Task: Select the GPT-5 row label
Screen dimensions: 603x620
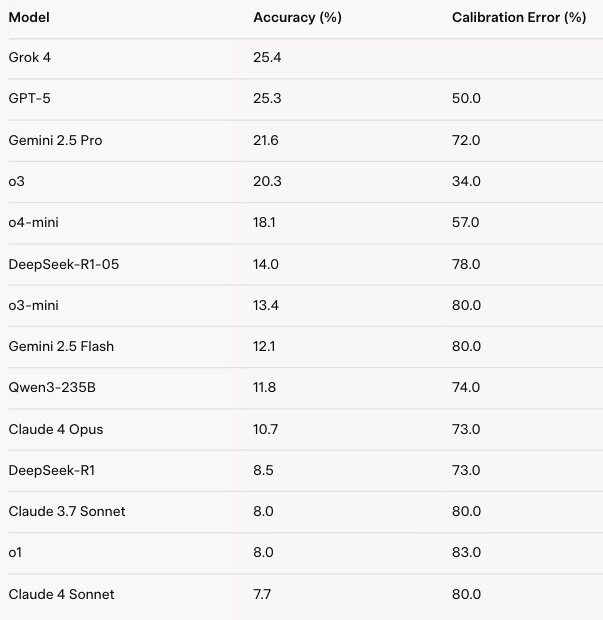Action: coord(30,98)
